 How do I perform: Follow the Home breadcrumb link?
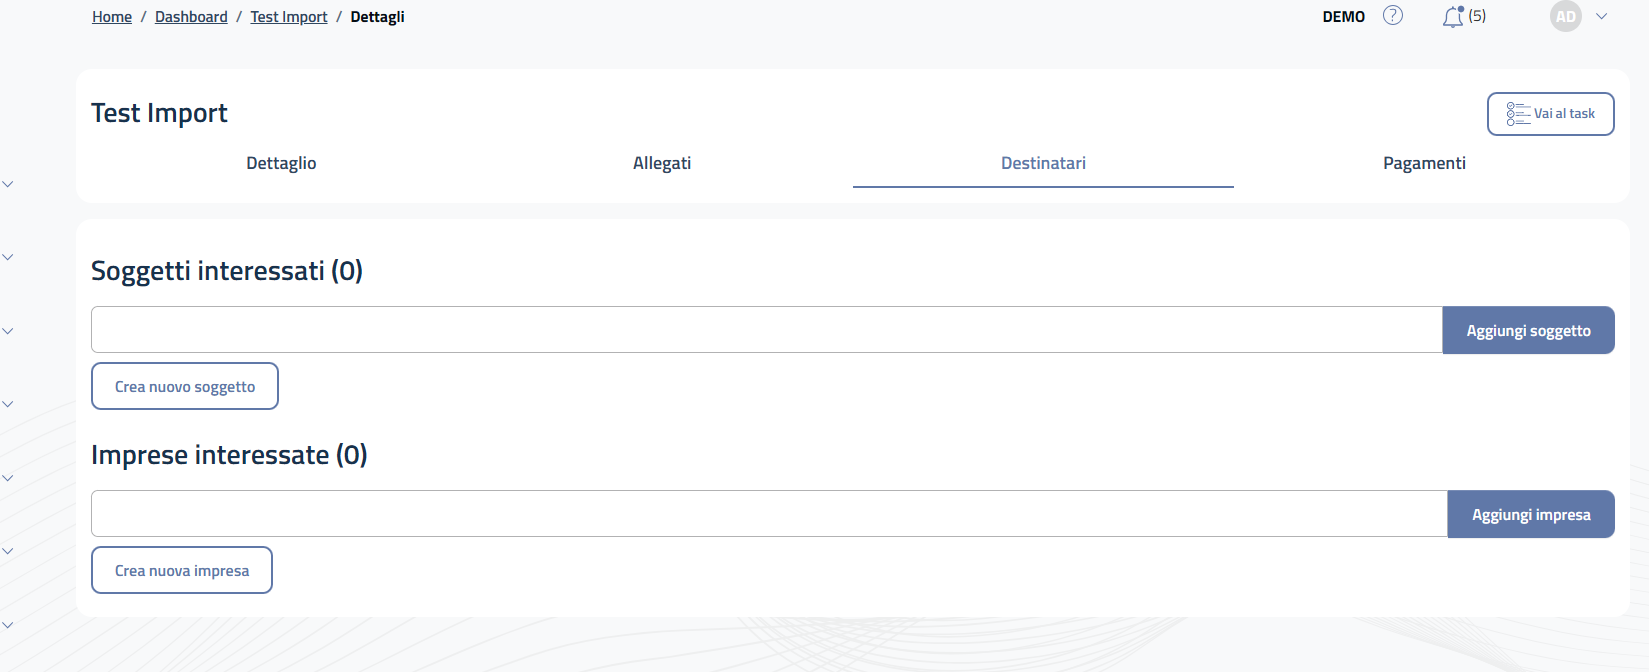pos(112,17)
